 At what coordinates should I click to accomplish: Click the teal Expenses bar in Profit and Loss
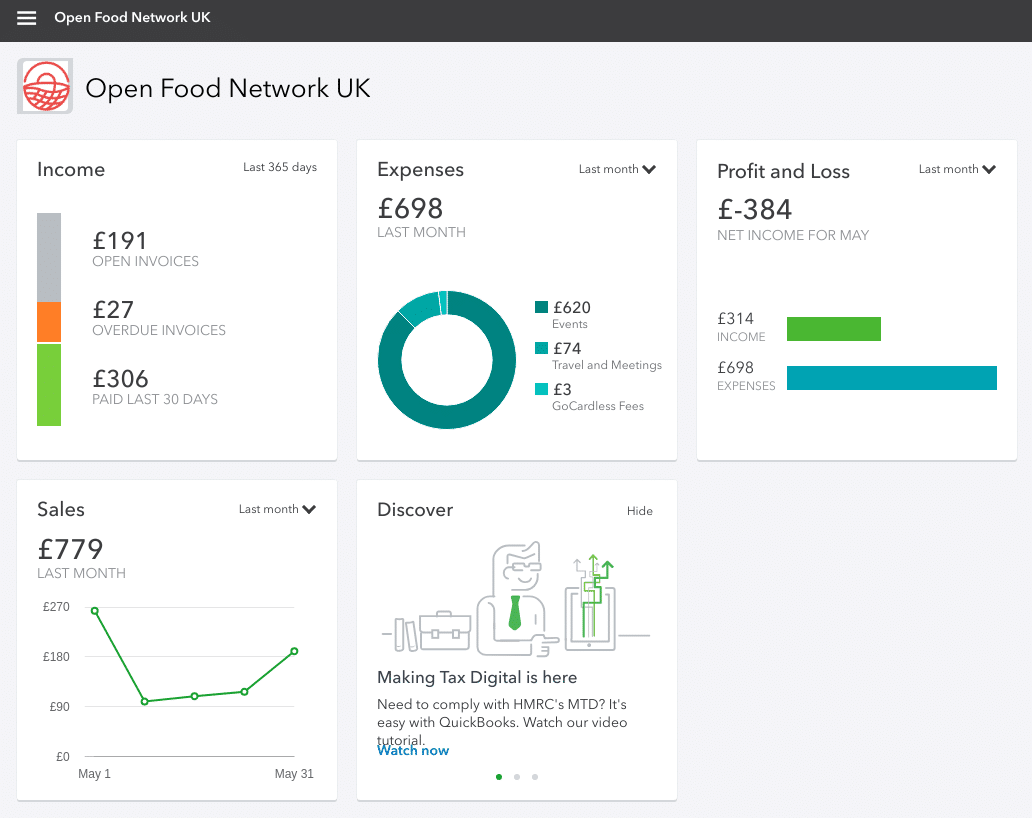click(891, 378)
